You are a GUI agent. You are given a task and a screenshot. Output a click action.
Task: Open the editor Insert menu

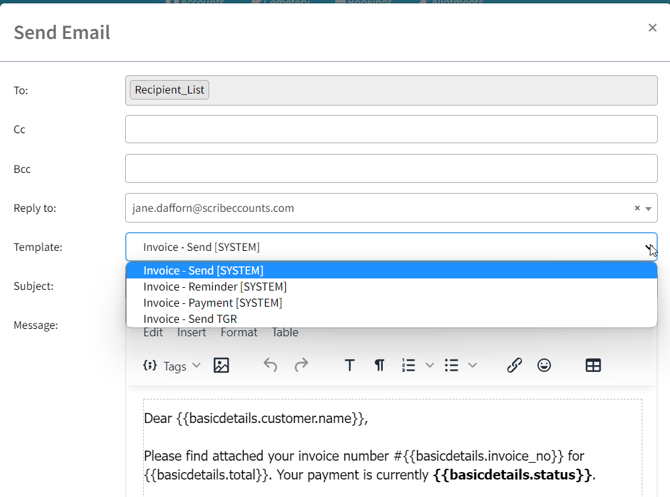pyautogui.click(x=191, y=332)
